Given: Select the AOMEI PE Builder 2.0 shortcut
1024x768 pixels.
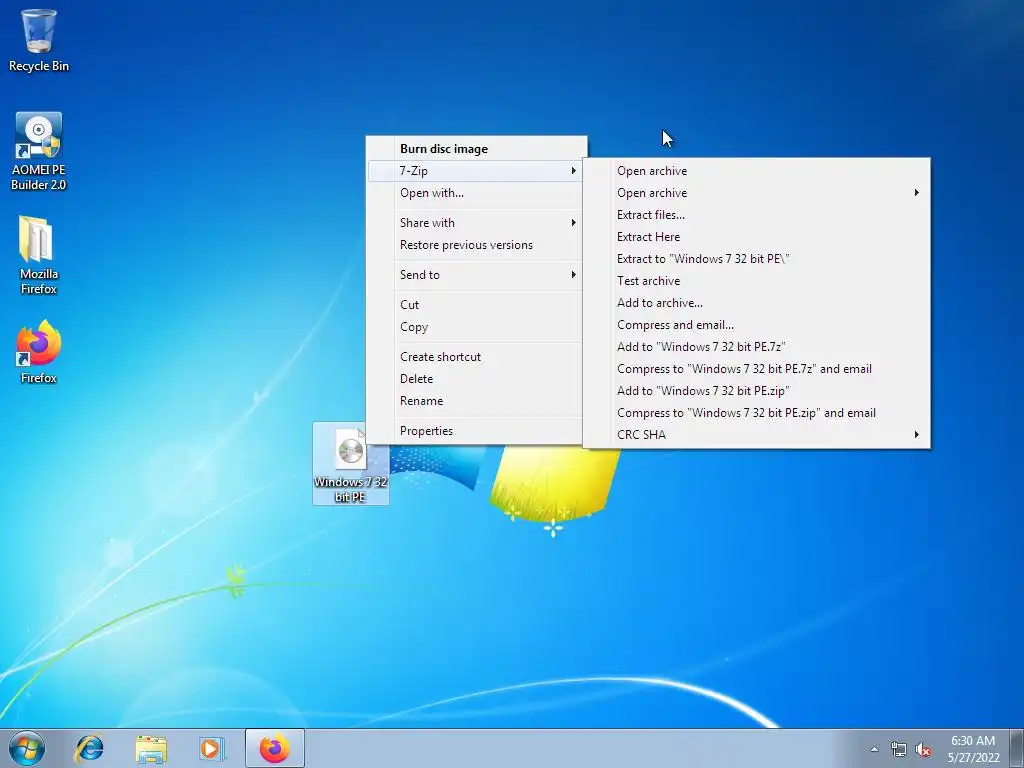Looking at the screenshot, I should [39, 151].
